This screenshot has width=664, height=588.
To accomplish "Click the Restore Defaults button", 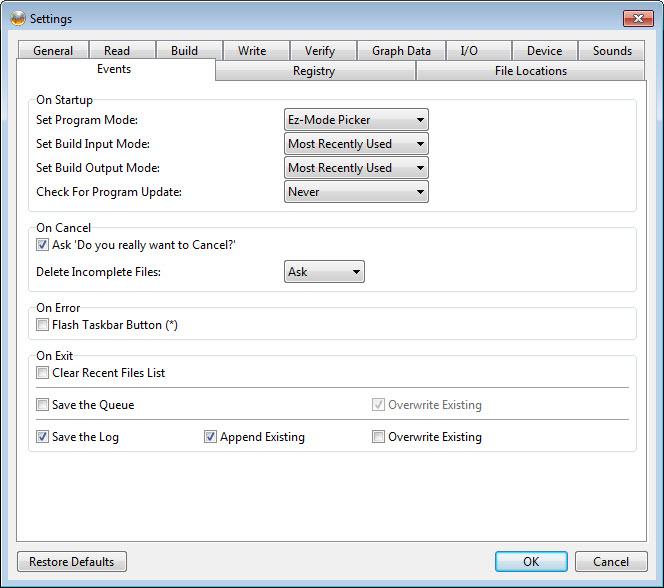I will click(72, 562).
